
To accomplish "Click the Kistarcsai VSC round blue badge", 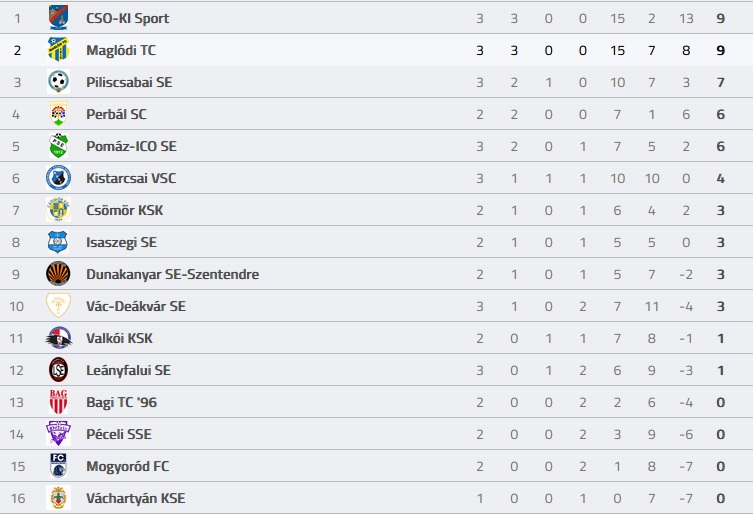I will pos(58,178).
